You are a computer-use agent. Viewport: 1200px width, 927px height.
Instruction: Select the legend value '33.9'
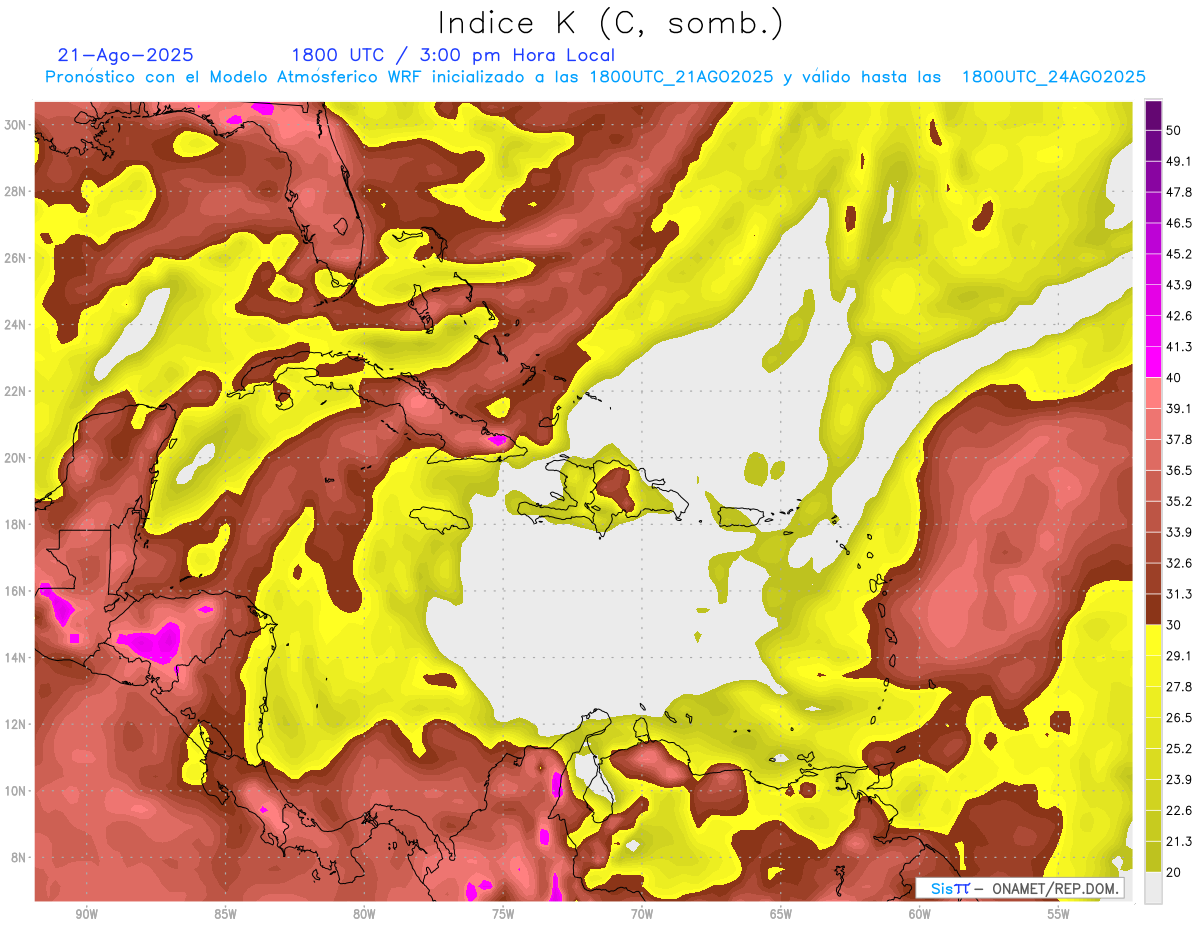[x=1179, y=532]
